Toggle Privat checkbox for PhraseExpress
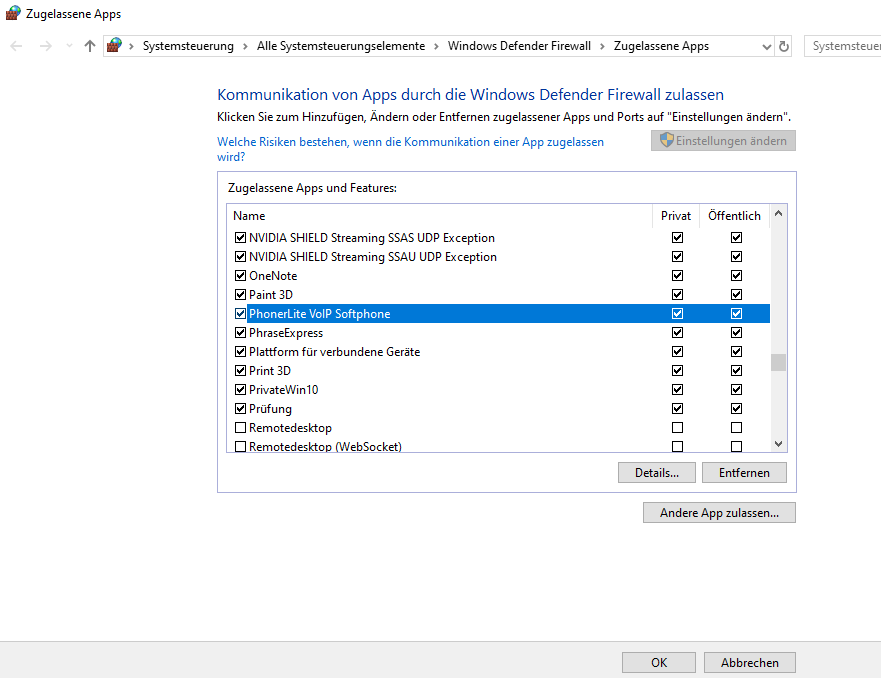 [678, 333]
